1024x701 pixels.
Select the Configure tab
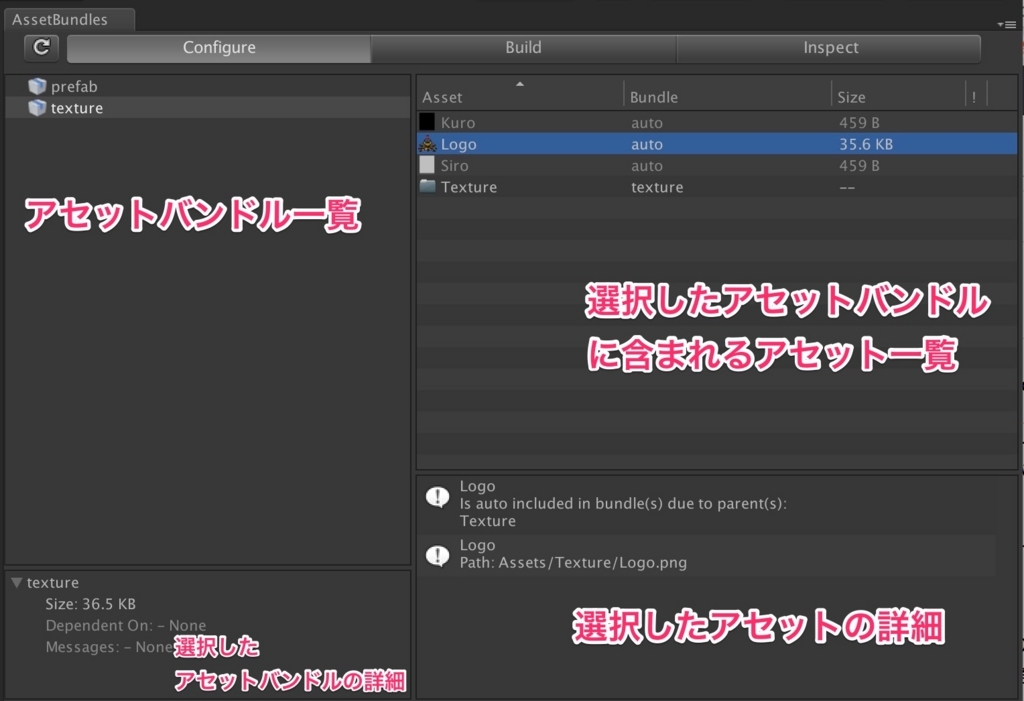click(x=218, y=47)
